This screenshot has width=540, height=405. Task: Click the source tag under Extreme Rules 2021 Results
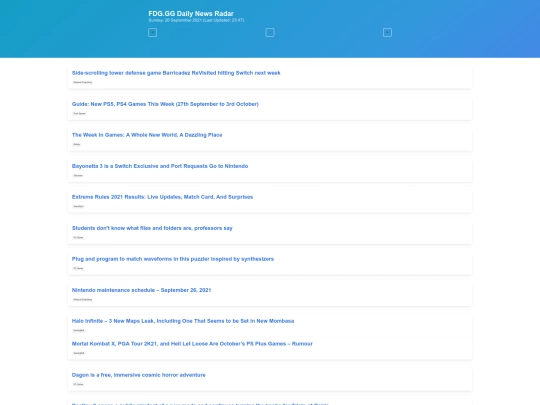click(78, 206)
